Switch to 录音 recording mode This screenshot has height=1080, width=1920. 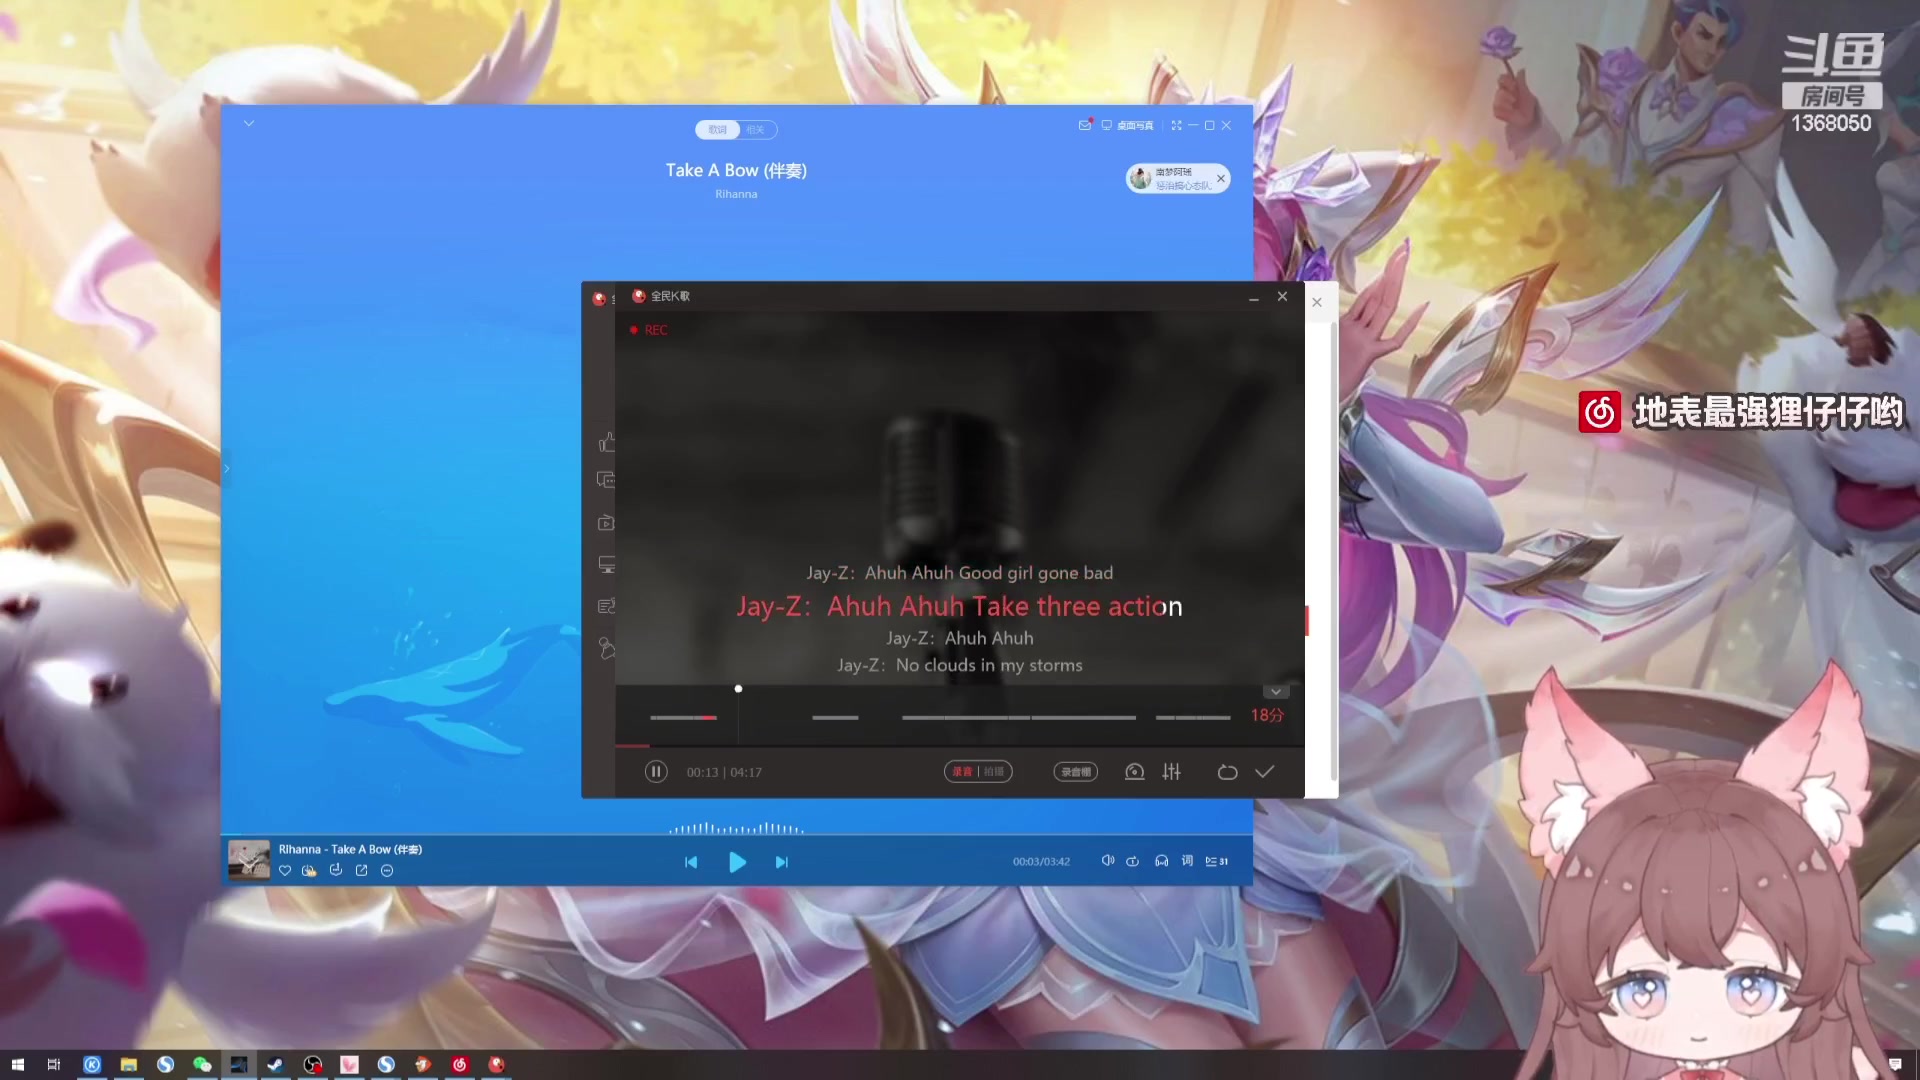[x=962, y=772]
